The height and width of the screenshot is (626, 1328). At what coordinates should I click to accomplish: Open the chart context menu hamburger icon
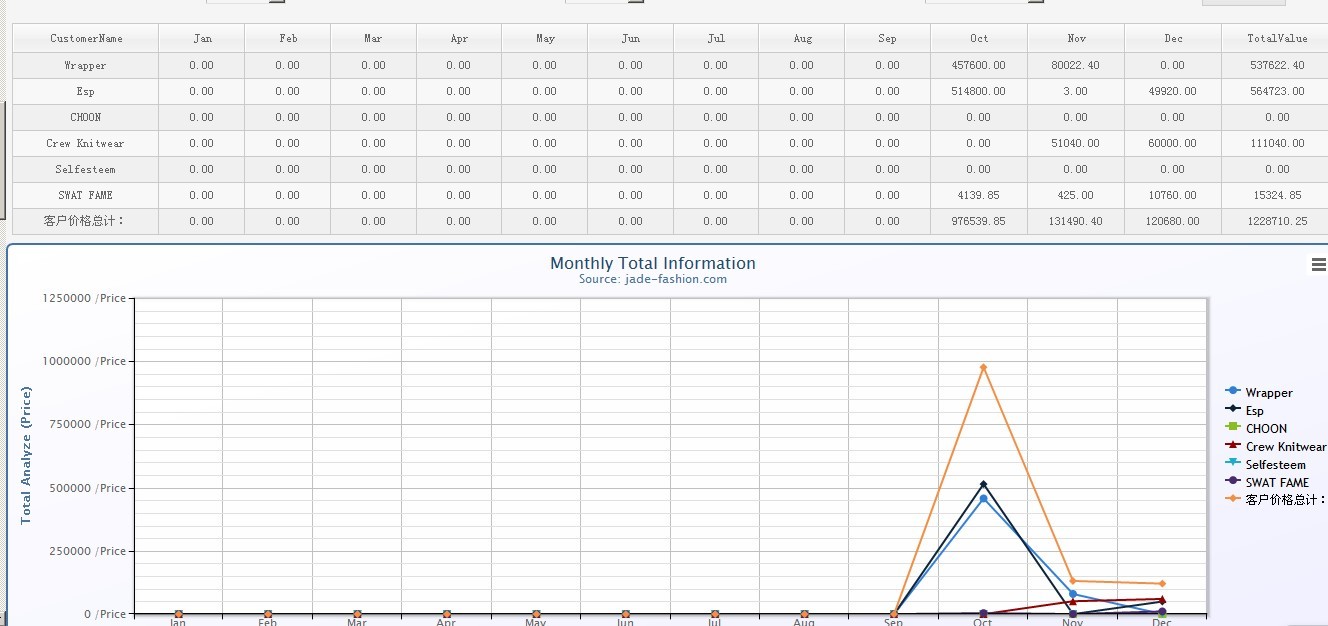1318,264
